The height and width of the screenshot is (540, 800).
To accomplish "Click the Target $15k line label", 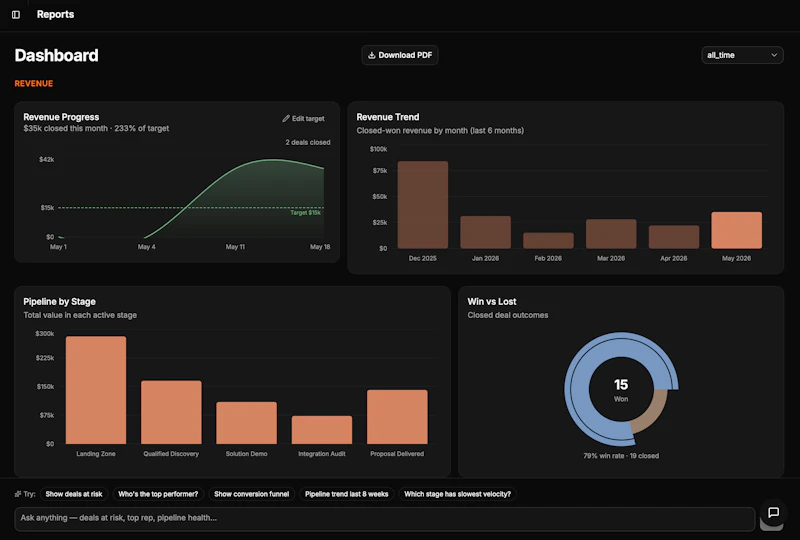I will [305, 213].
